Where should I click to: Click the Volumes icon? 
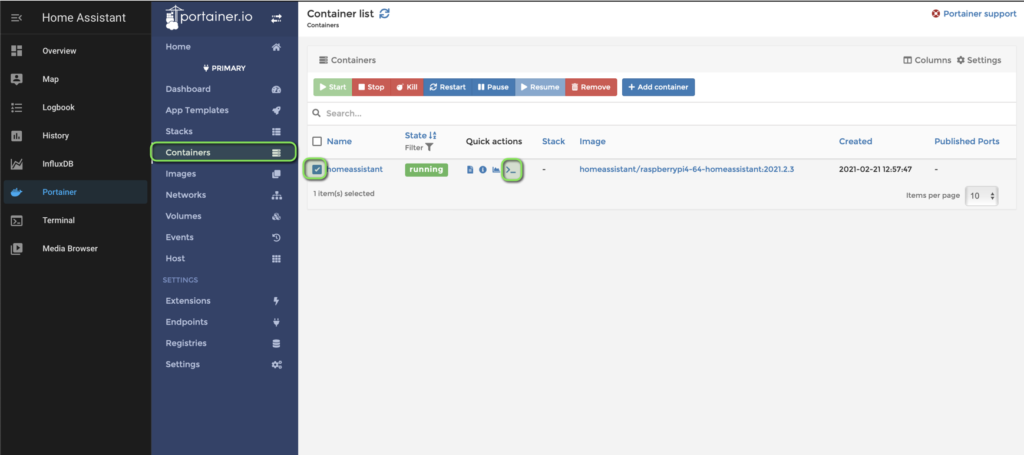[x=276, y=216]
